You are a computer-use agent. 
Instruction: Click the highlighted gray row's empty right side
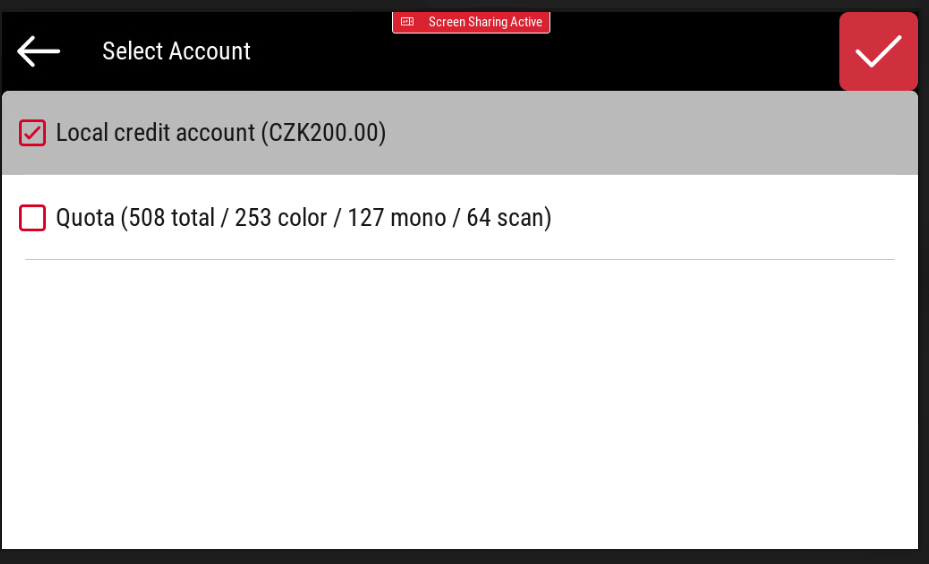[x=700, y=133]
